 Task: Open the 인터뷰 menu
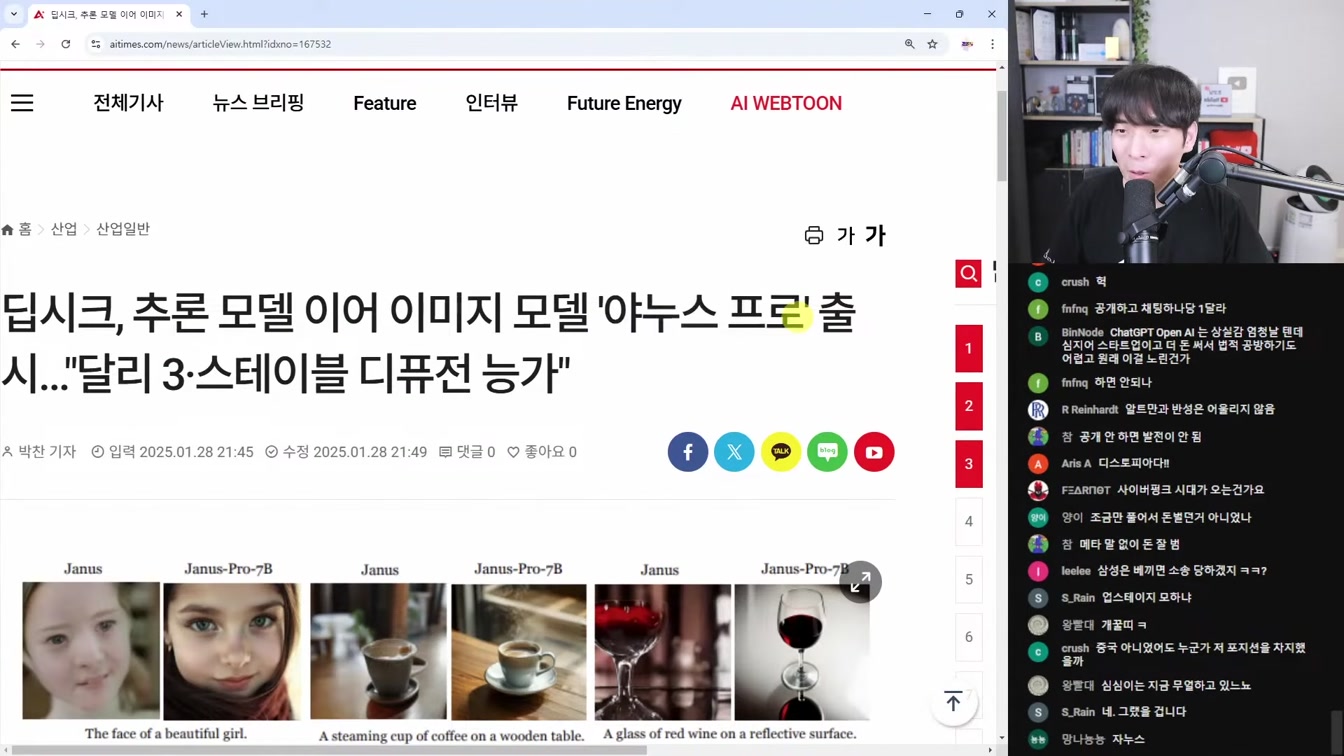(491, 103)
